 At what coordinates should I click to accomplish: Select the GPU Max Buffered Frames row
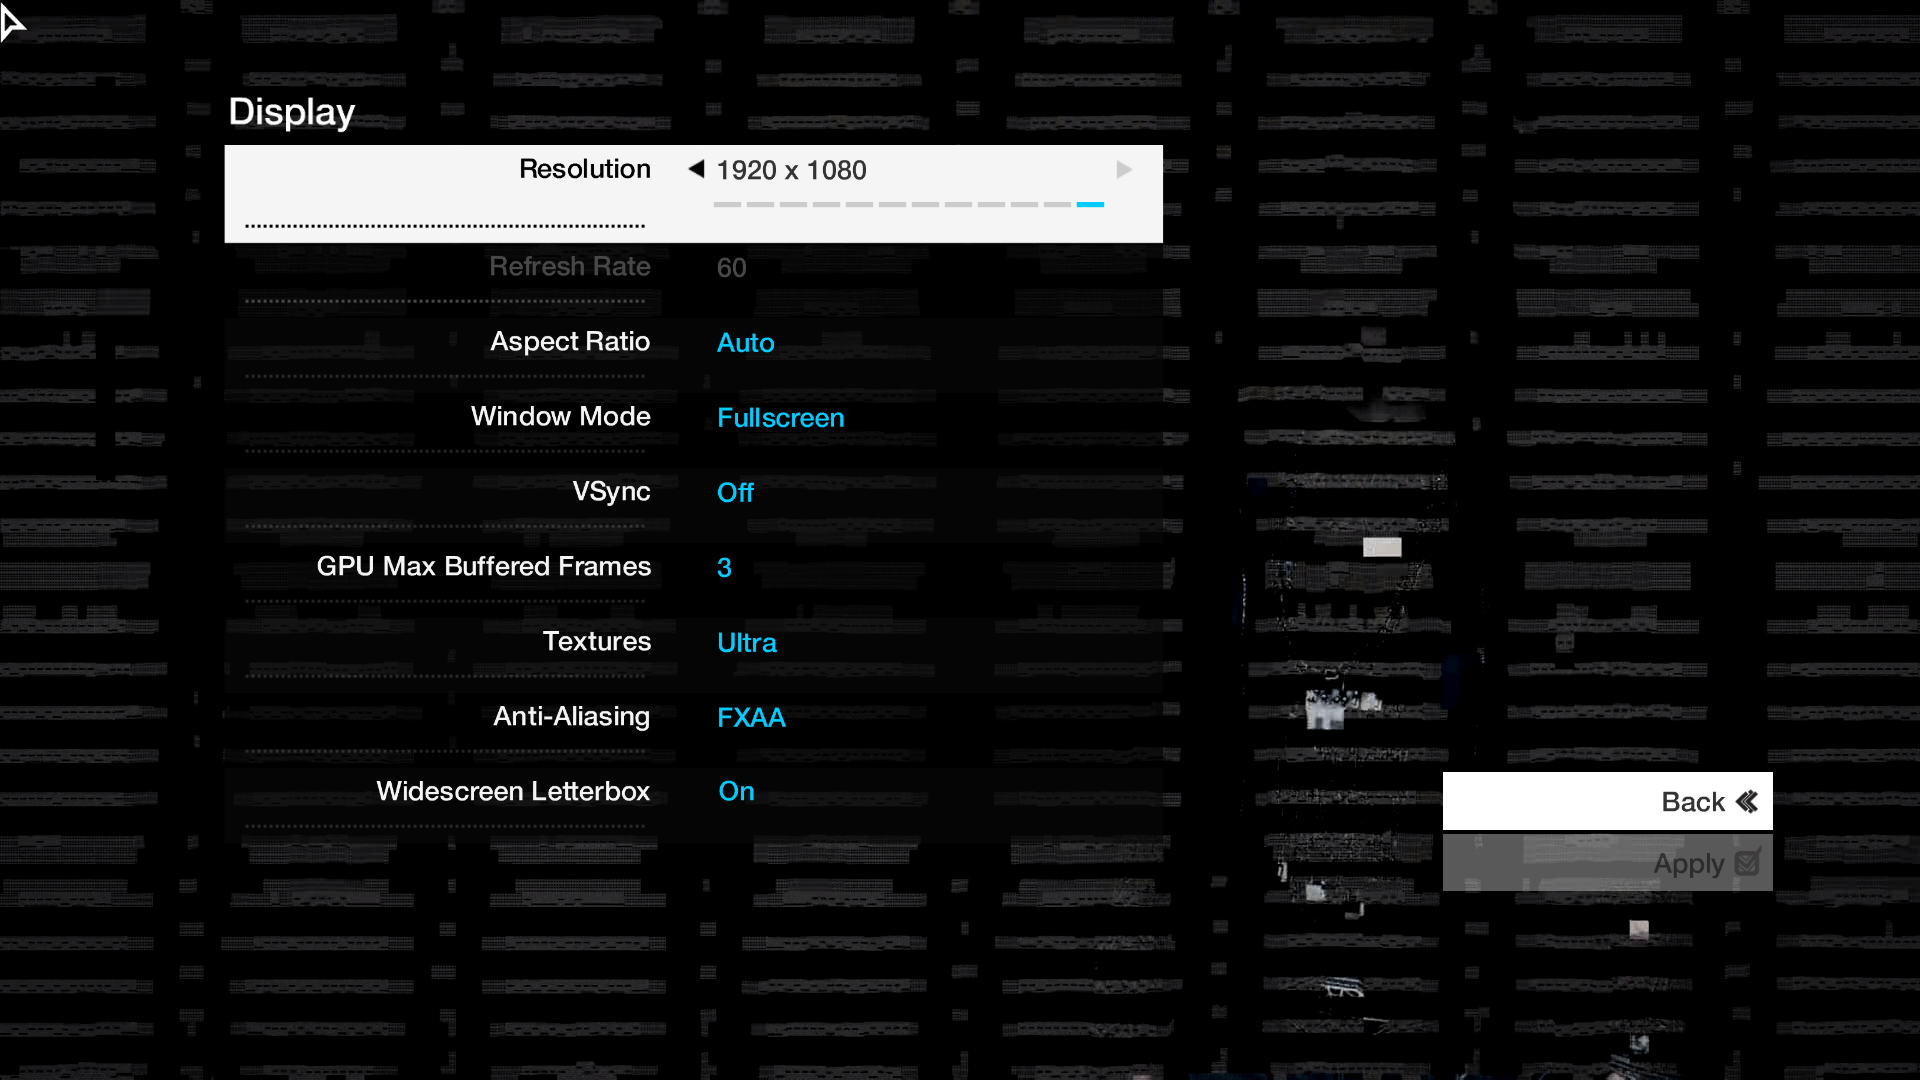point(483,567)
